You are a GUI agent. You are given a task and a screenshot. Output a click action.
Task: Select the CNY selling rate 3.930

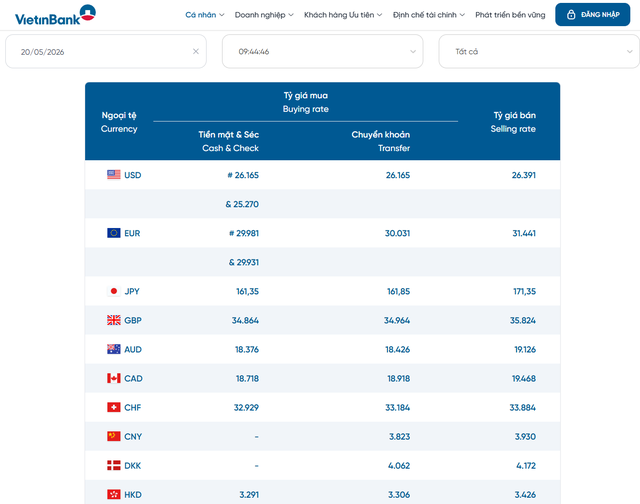pos(525,437)
